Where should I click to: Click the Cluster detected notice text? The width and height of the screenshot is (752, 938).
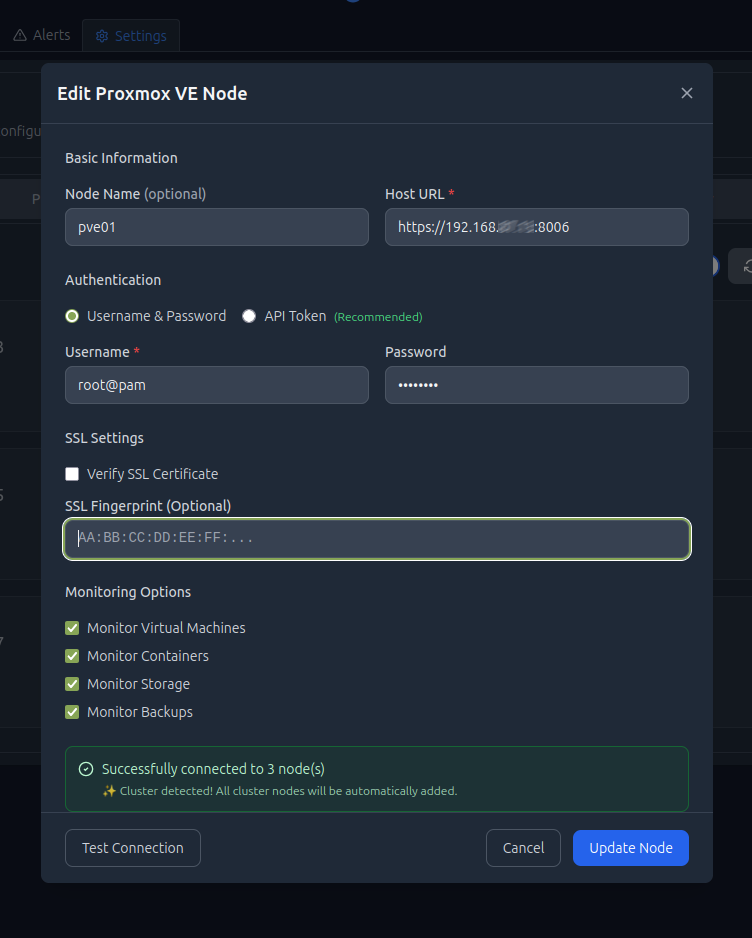point(279,791)
